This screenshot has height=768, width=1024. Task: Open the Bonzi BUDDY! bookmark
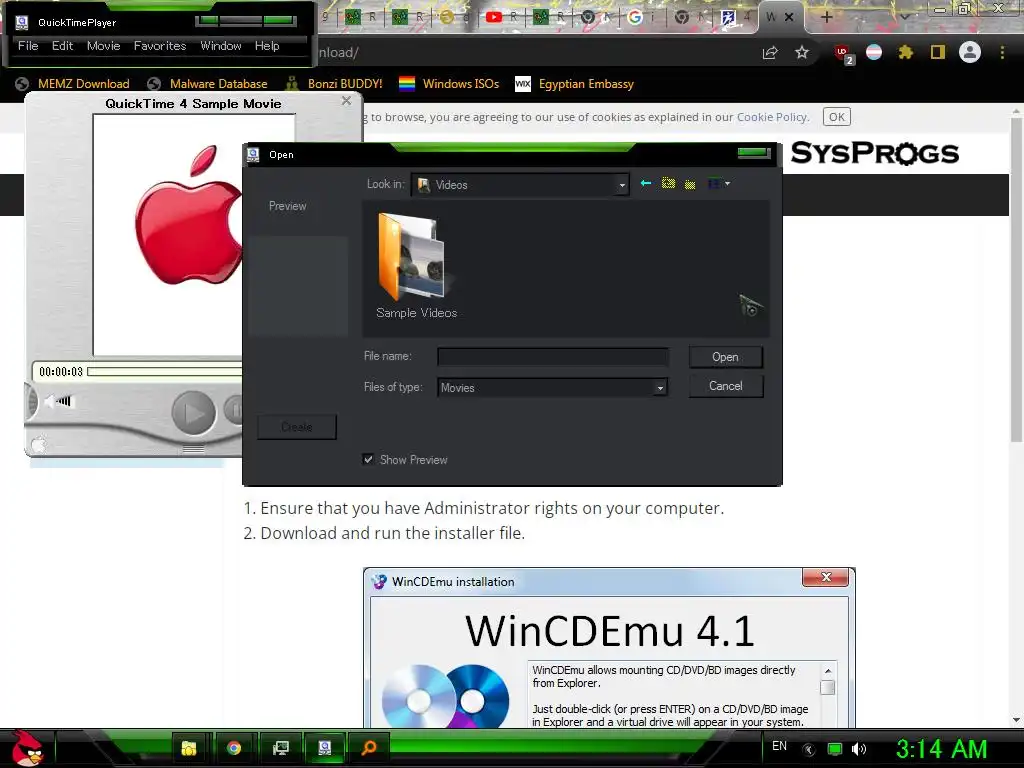pos(334,84)
